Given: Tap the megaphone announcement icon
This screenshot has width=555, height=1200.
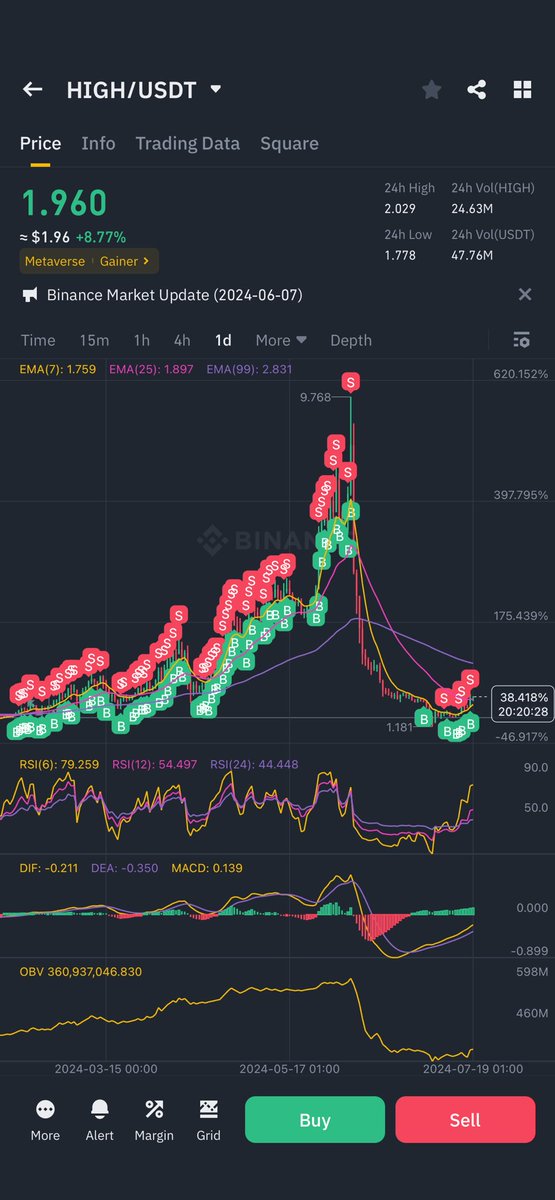Looking at the screenshot, I should [x=30, y=295].
